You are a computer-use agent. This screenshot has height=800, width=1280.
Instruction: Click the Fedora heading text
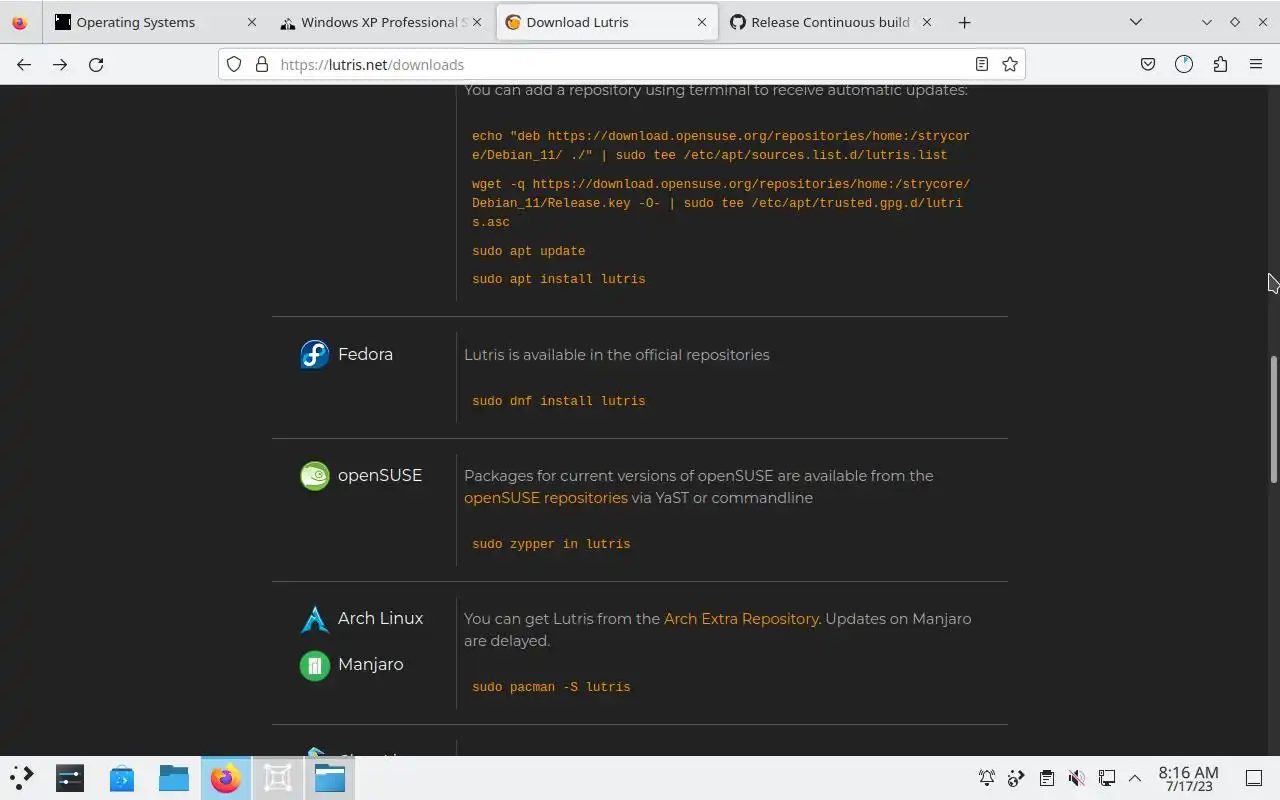(x=365, y=354)
